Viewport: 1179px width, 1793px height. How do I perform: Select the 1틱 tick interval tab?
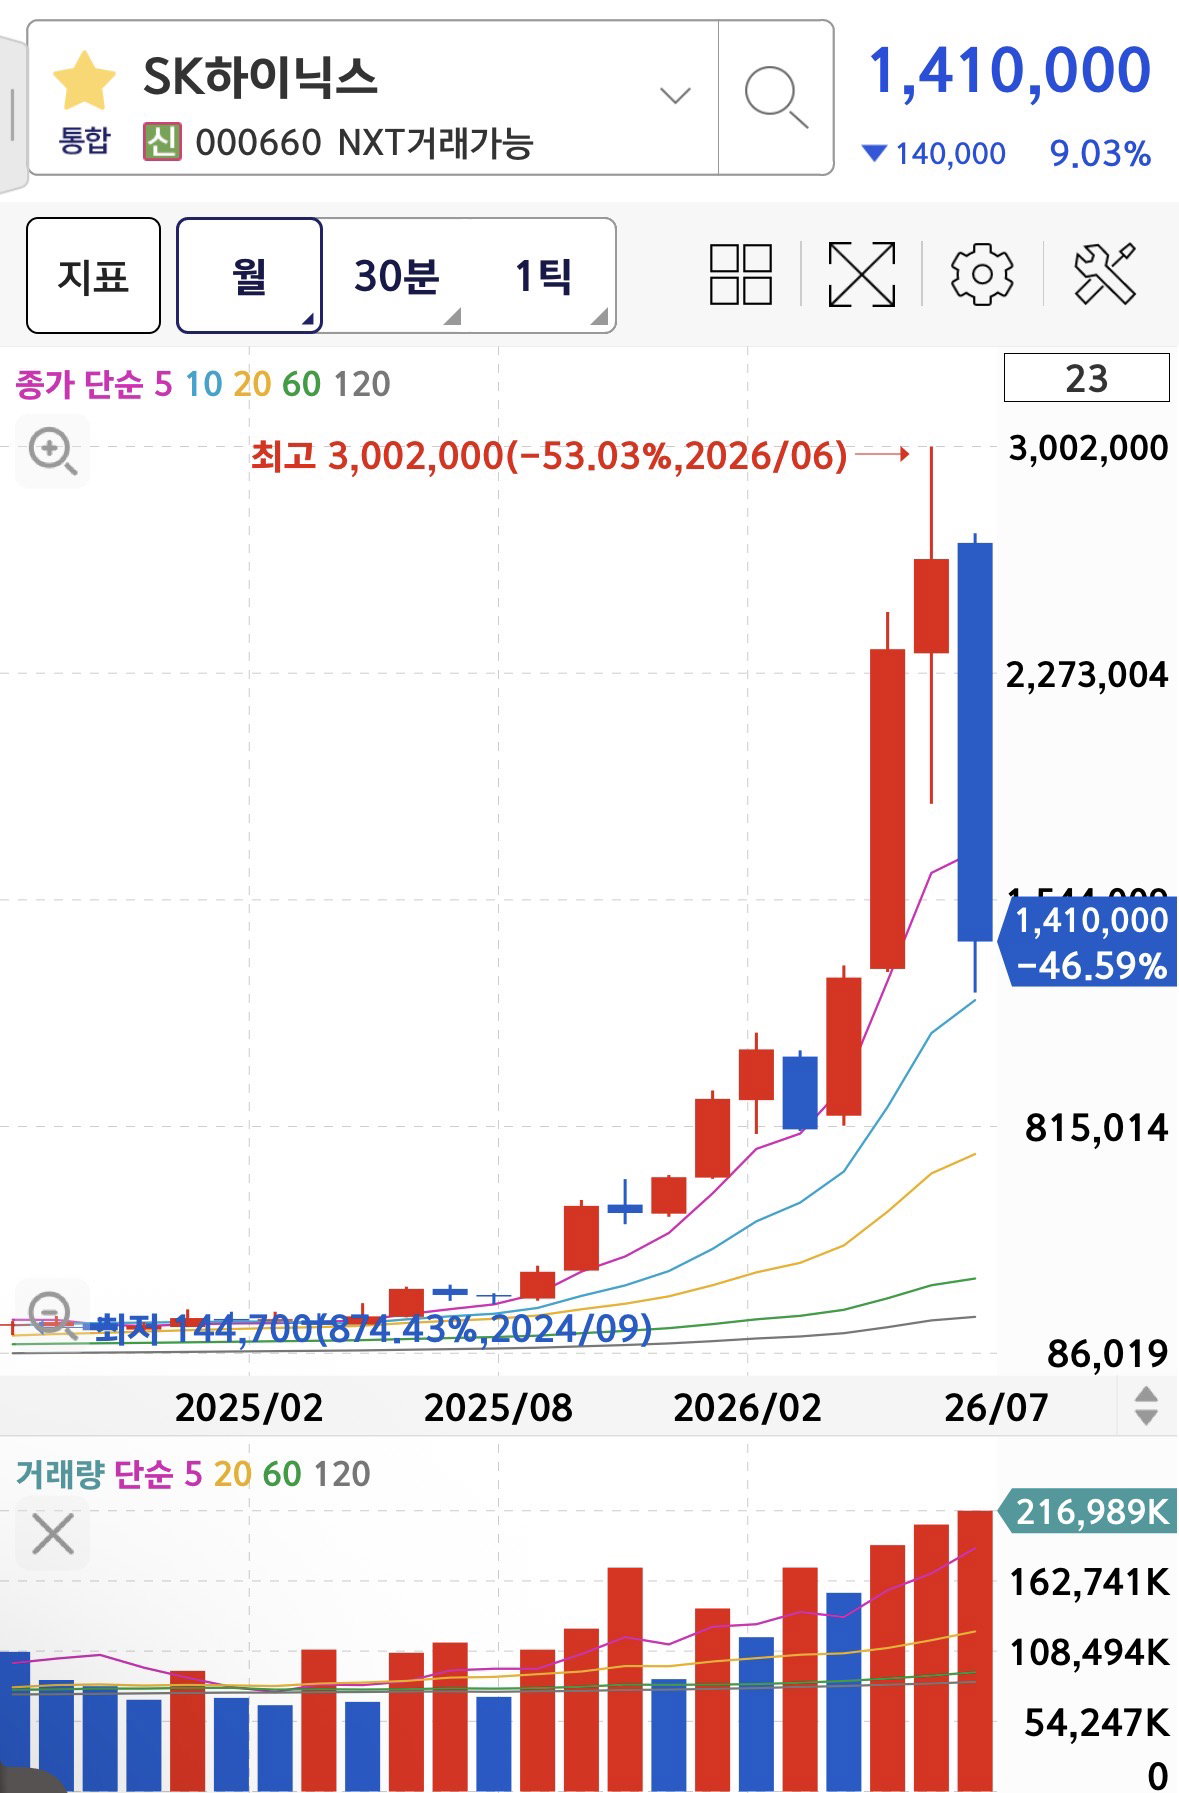[x=543, y=275]
